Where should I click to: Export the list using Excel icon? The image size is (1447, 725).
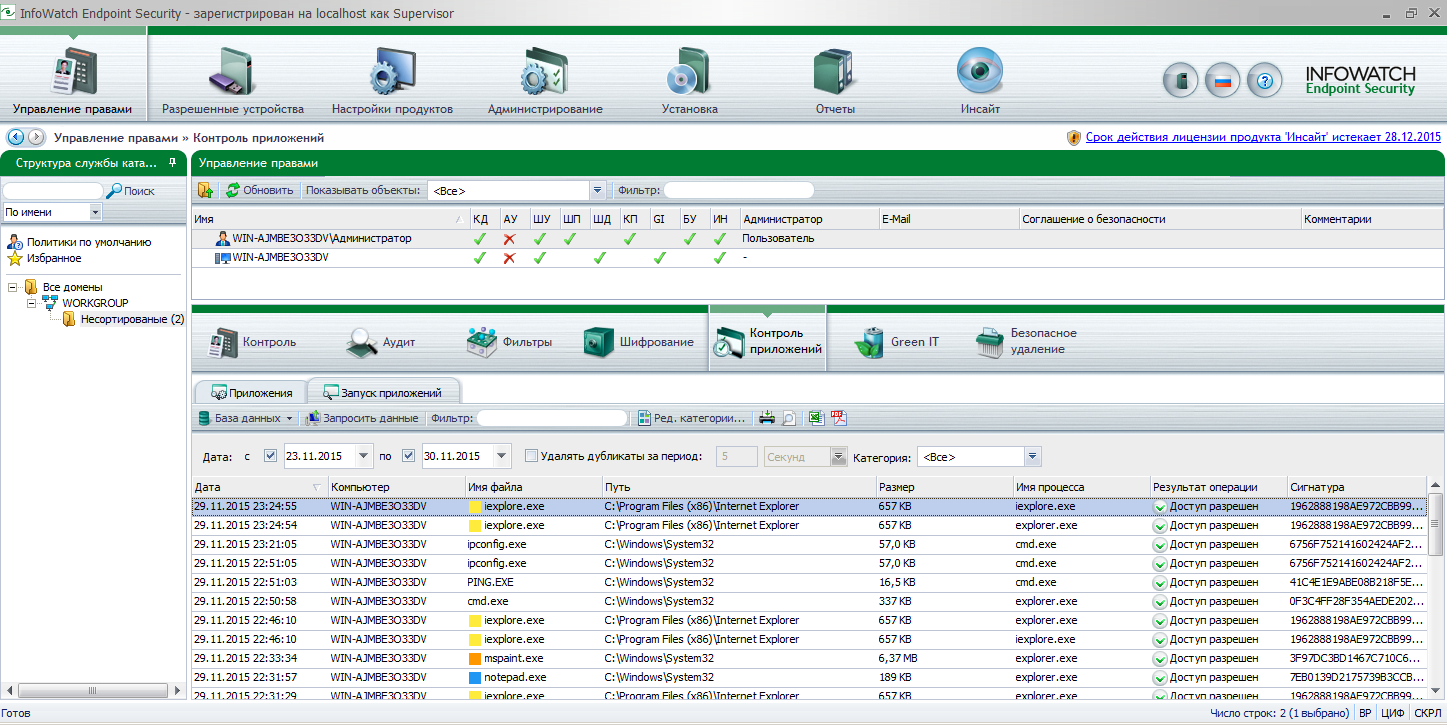pyautogui.click(x=816, y=419)
